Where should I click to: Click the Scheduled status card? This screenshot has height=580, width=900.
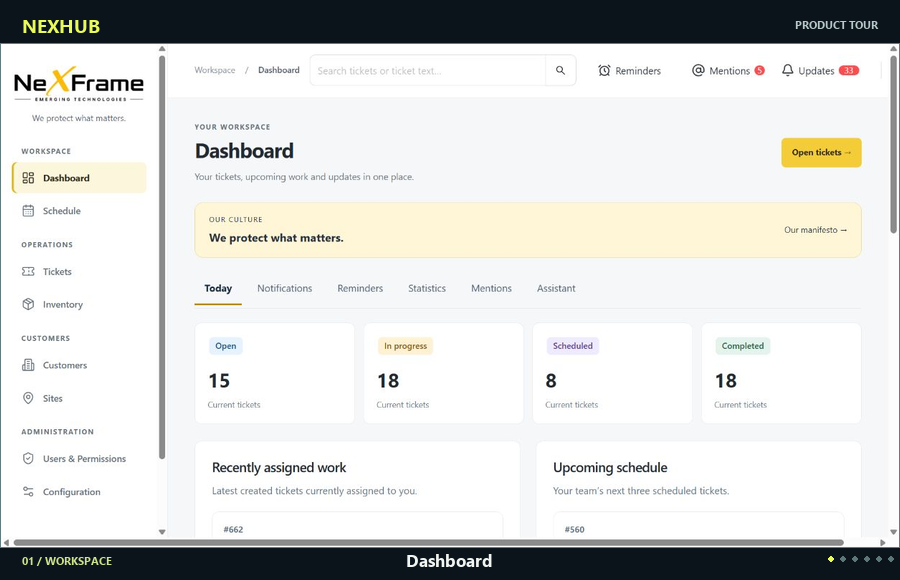612,373
